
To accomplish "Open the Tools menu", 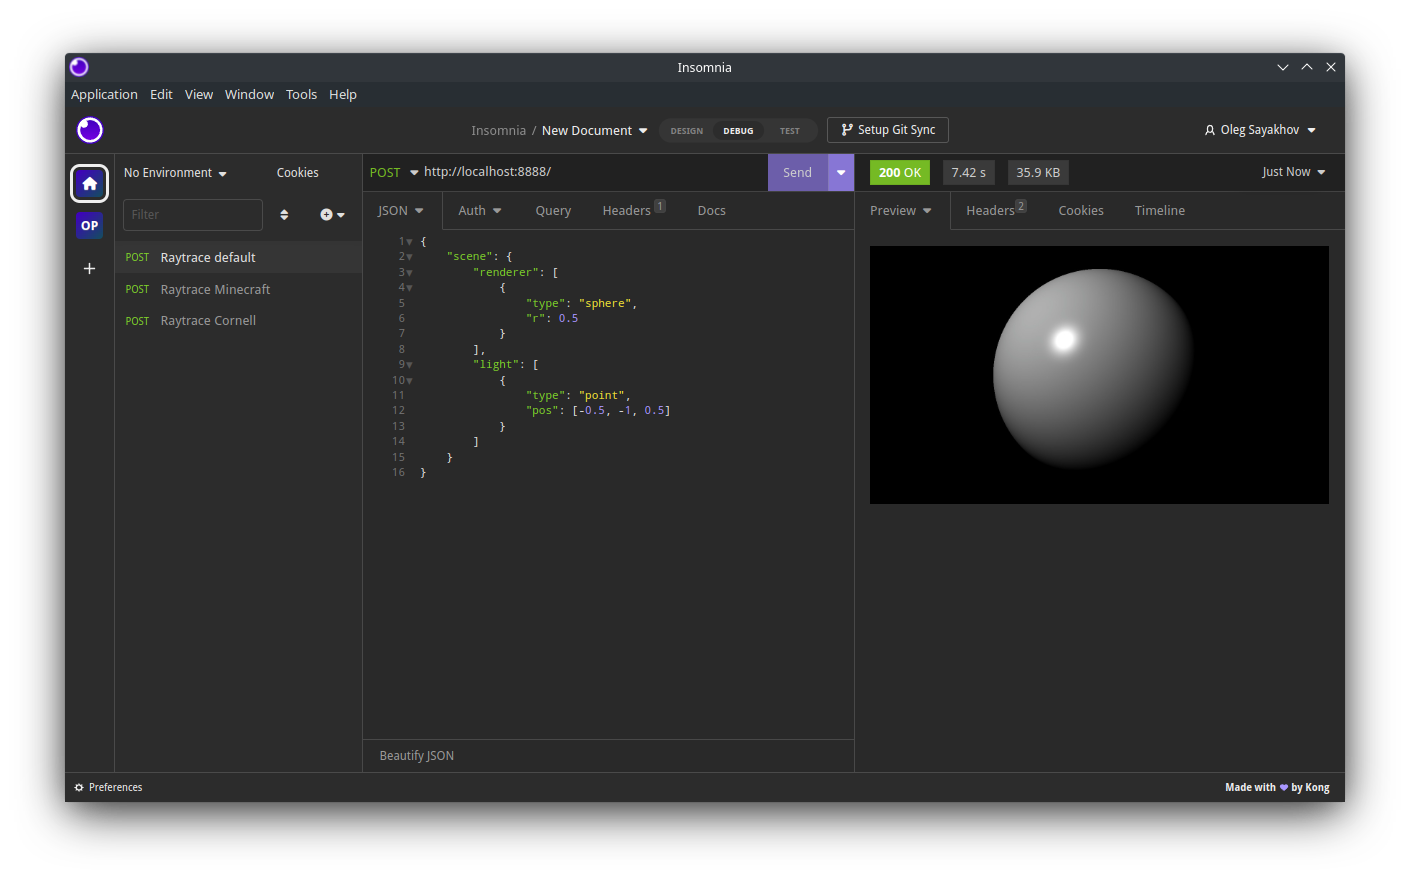I will point(301,95).
